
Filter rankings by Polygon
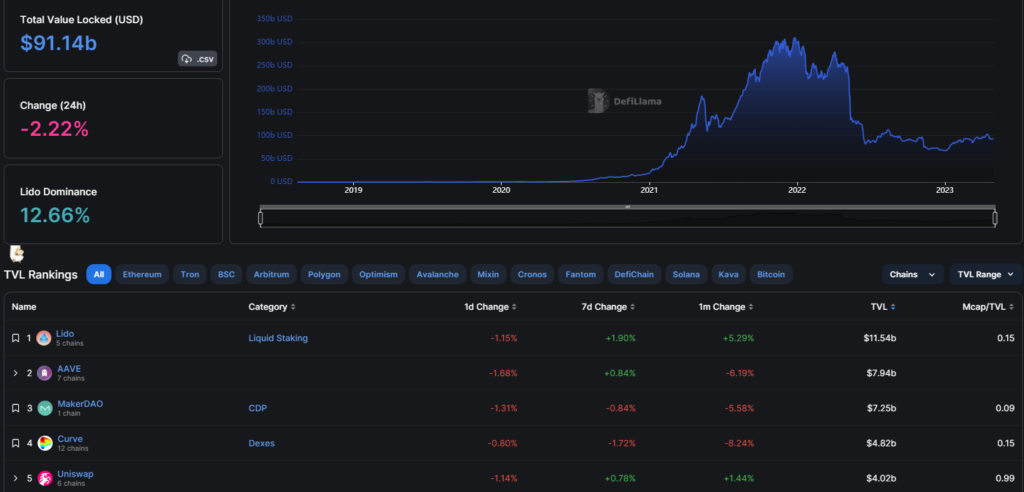point(325,274)
